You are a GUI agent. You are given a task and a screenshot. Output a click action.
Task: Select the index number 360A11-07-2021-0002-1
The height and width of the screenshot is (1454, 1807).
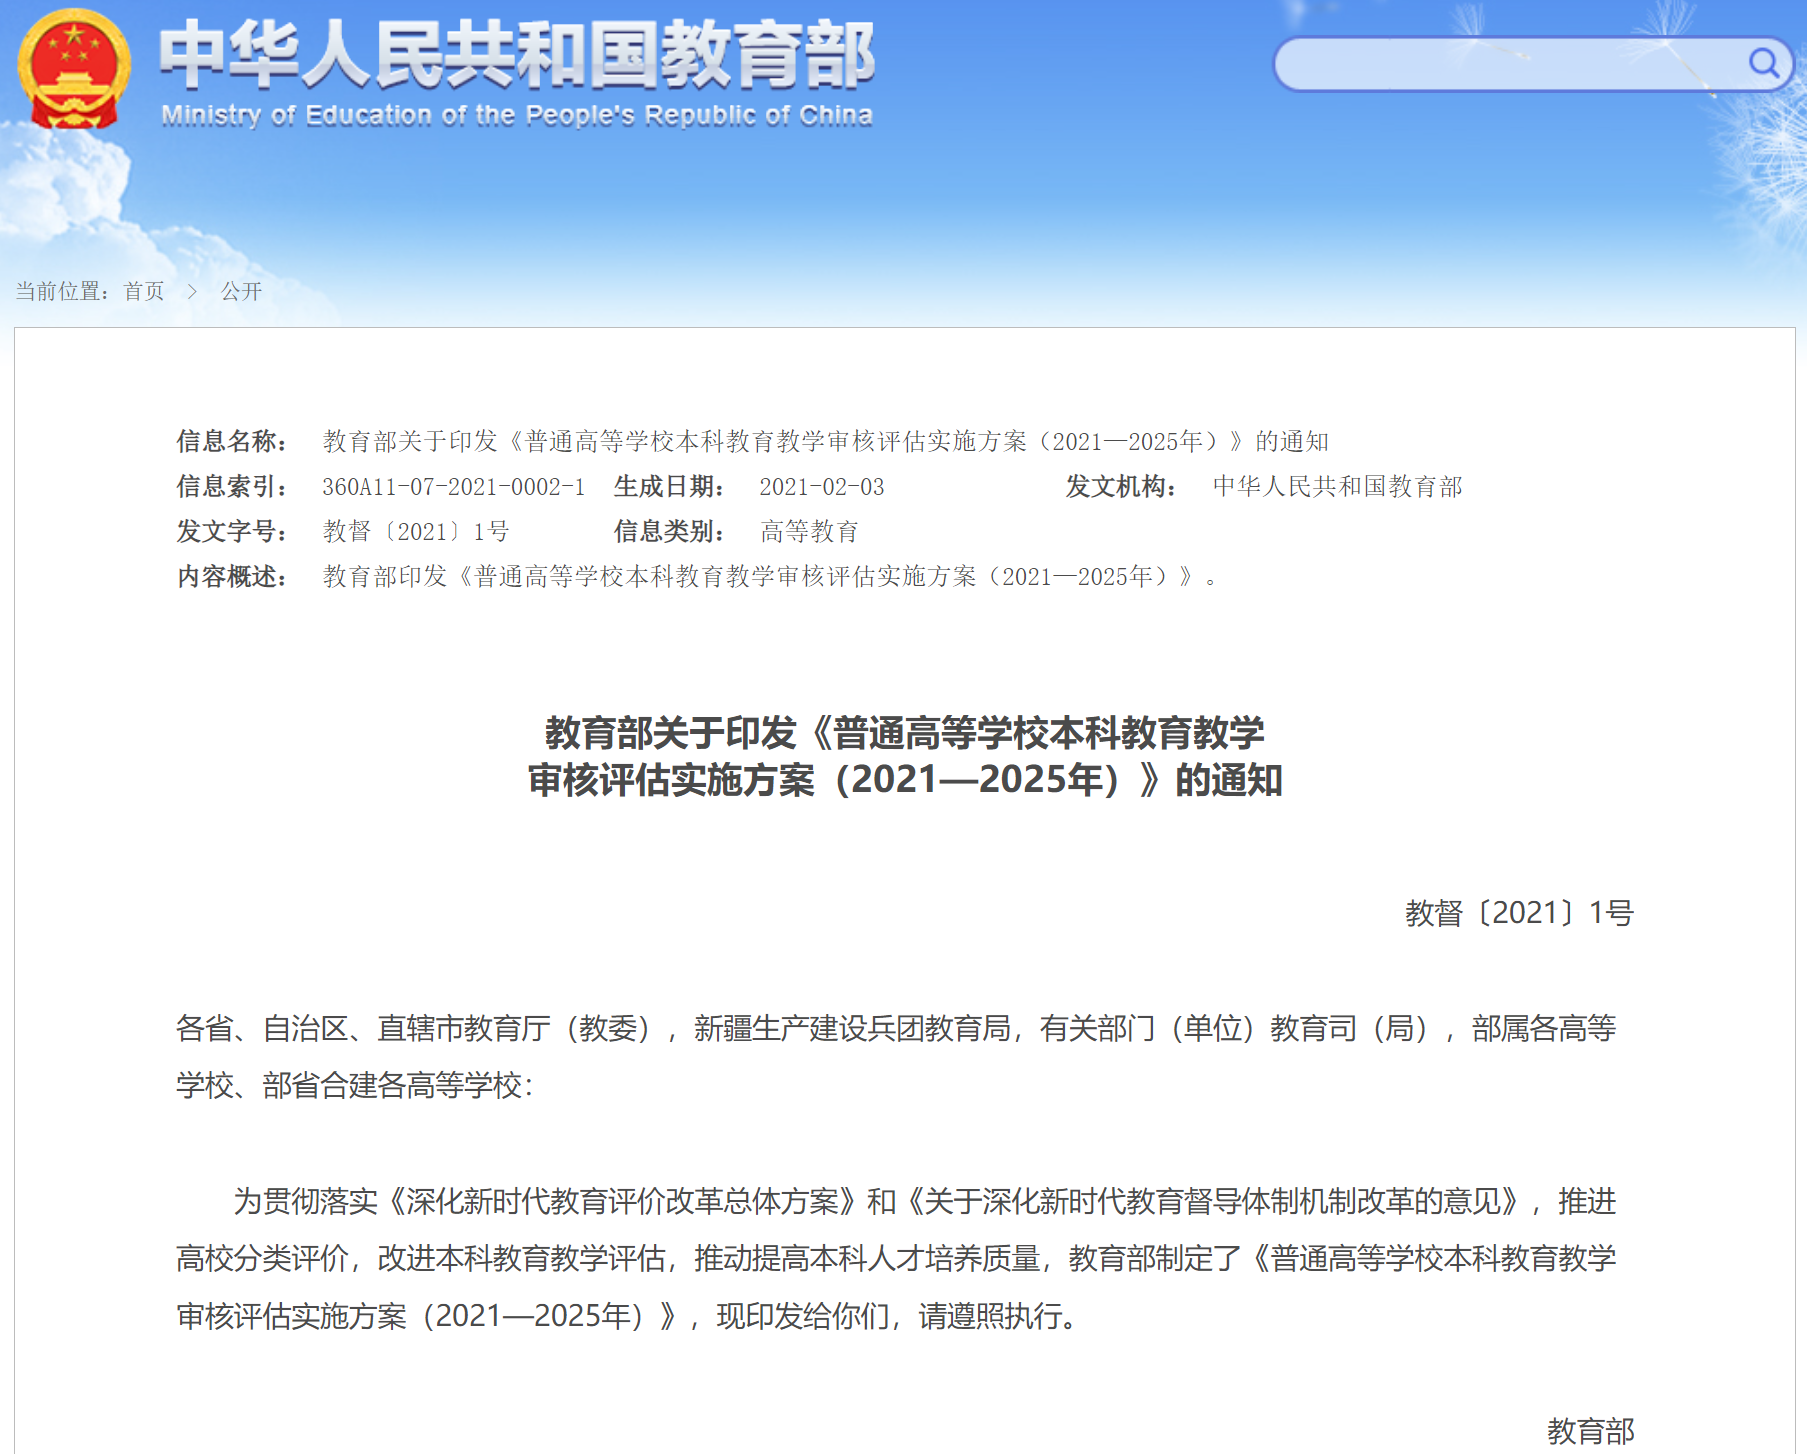coord(453,487)
